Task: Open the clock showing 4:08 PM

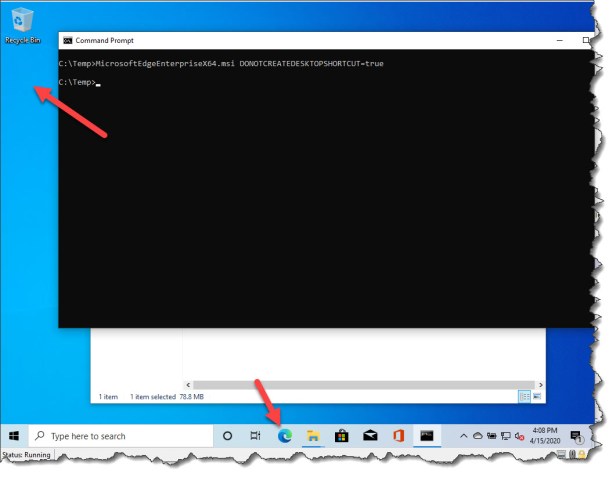Action: point(545,435)
